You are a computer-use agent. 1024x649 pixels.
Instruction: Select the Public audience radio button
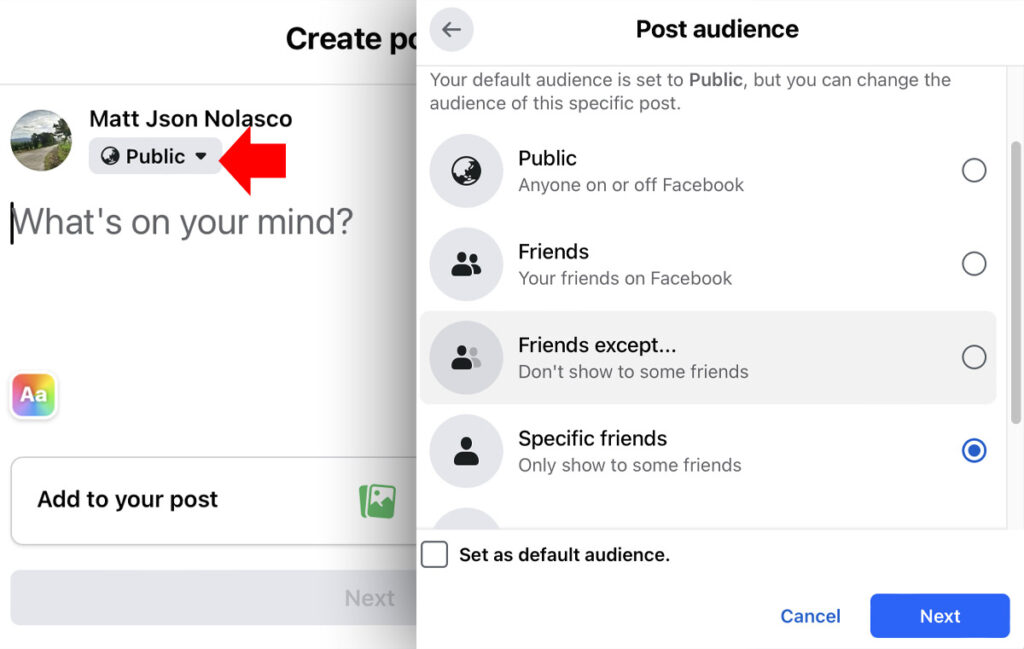[974, 170]
